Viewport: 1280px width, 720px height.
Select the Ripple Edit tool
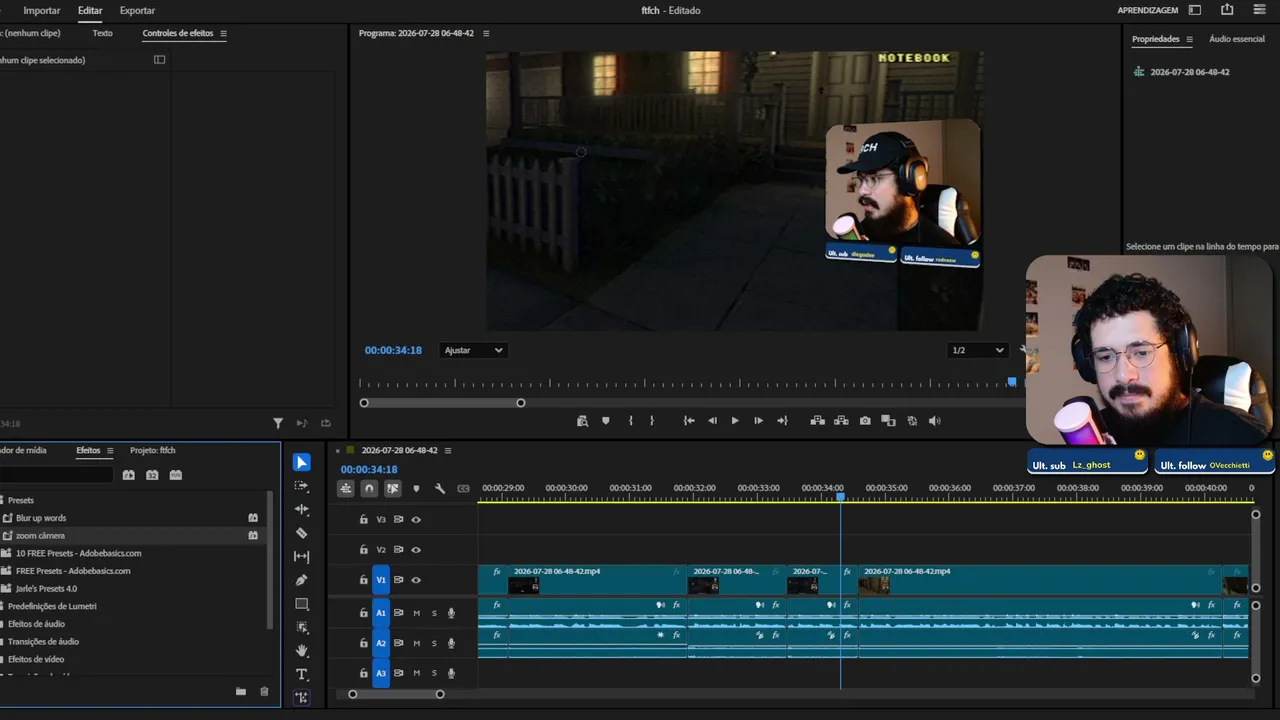point(302,510)
